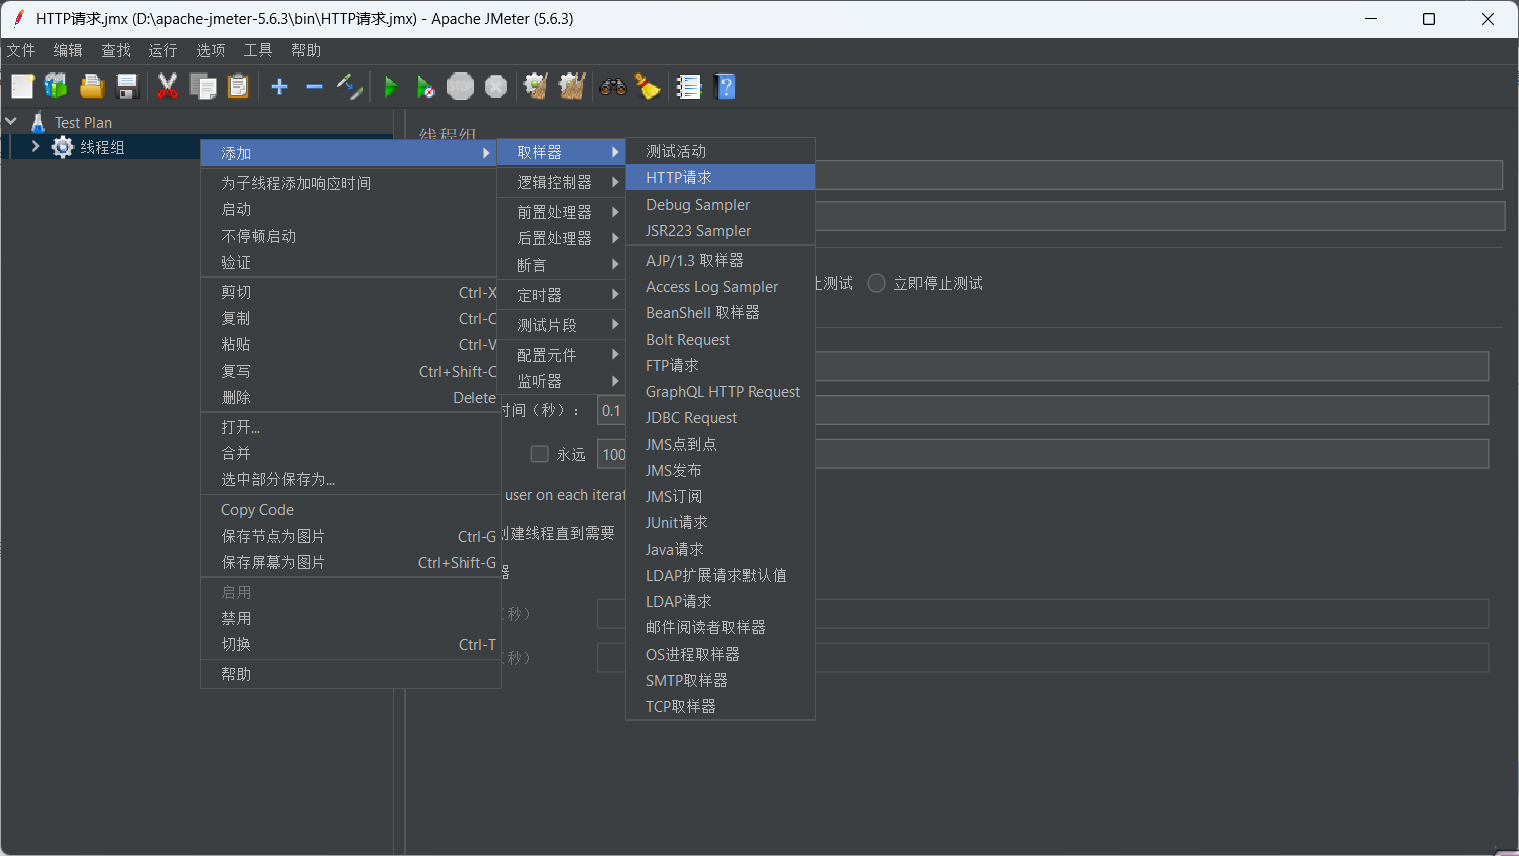
Task: Select the 立即停止测试 radio button
Action: click(876, 283)
